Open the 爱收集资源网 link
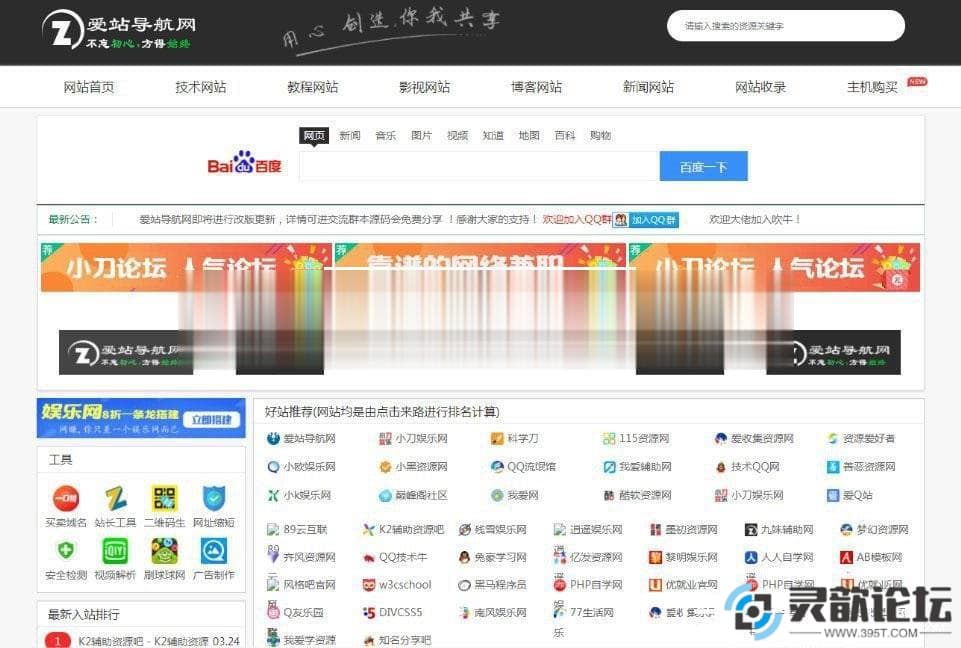Screen dimensions: 961x648 tap(762, 439)
